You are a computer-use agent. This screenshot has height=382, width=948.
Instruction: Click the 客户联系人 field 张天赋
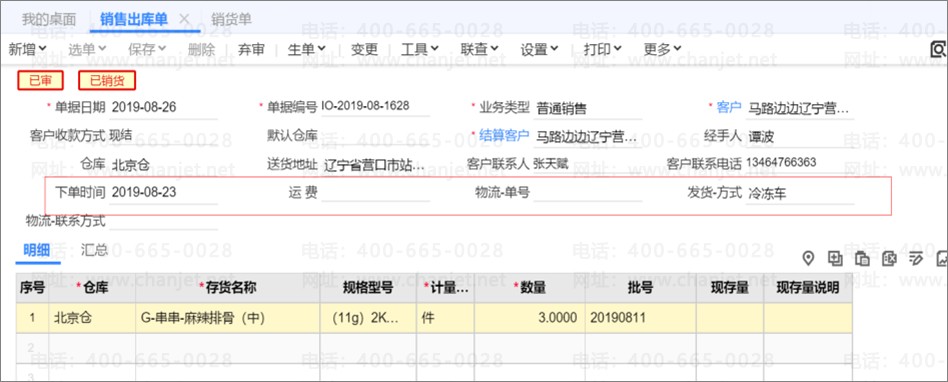(588, 164)
